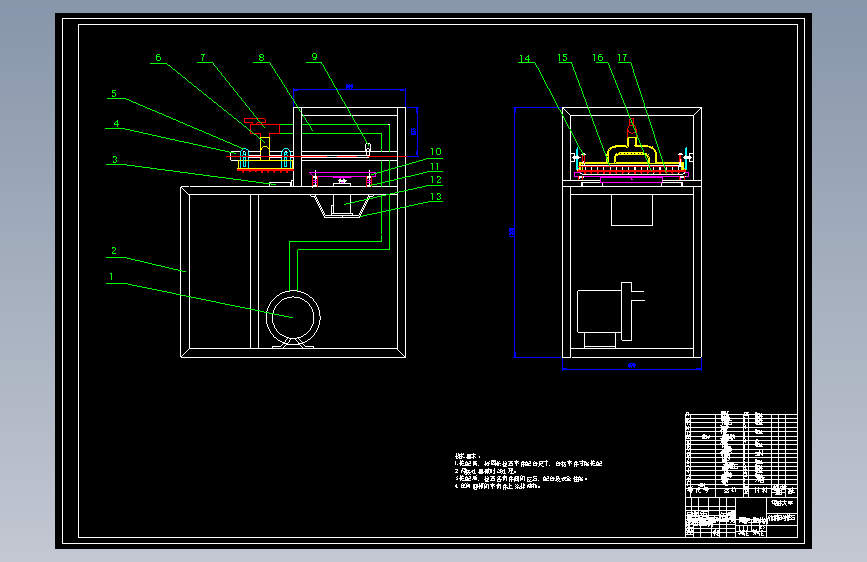Viewport: 867px width, 562px height.
Task: Click part callout number 14
Action: pos(524,59)
